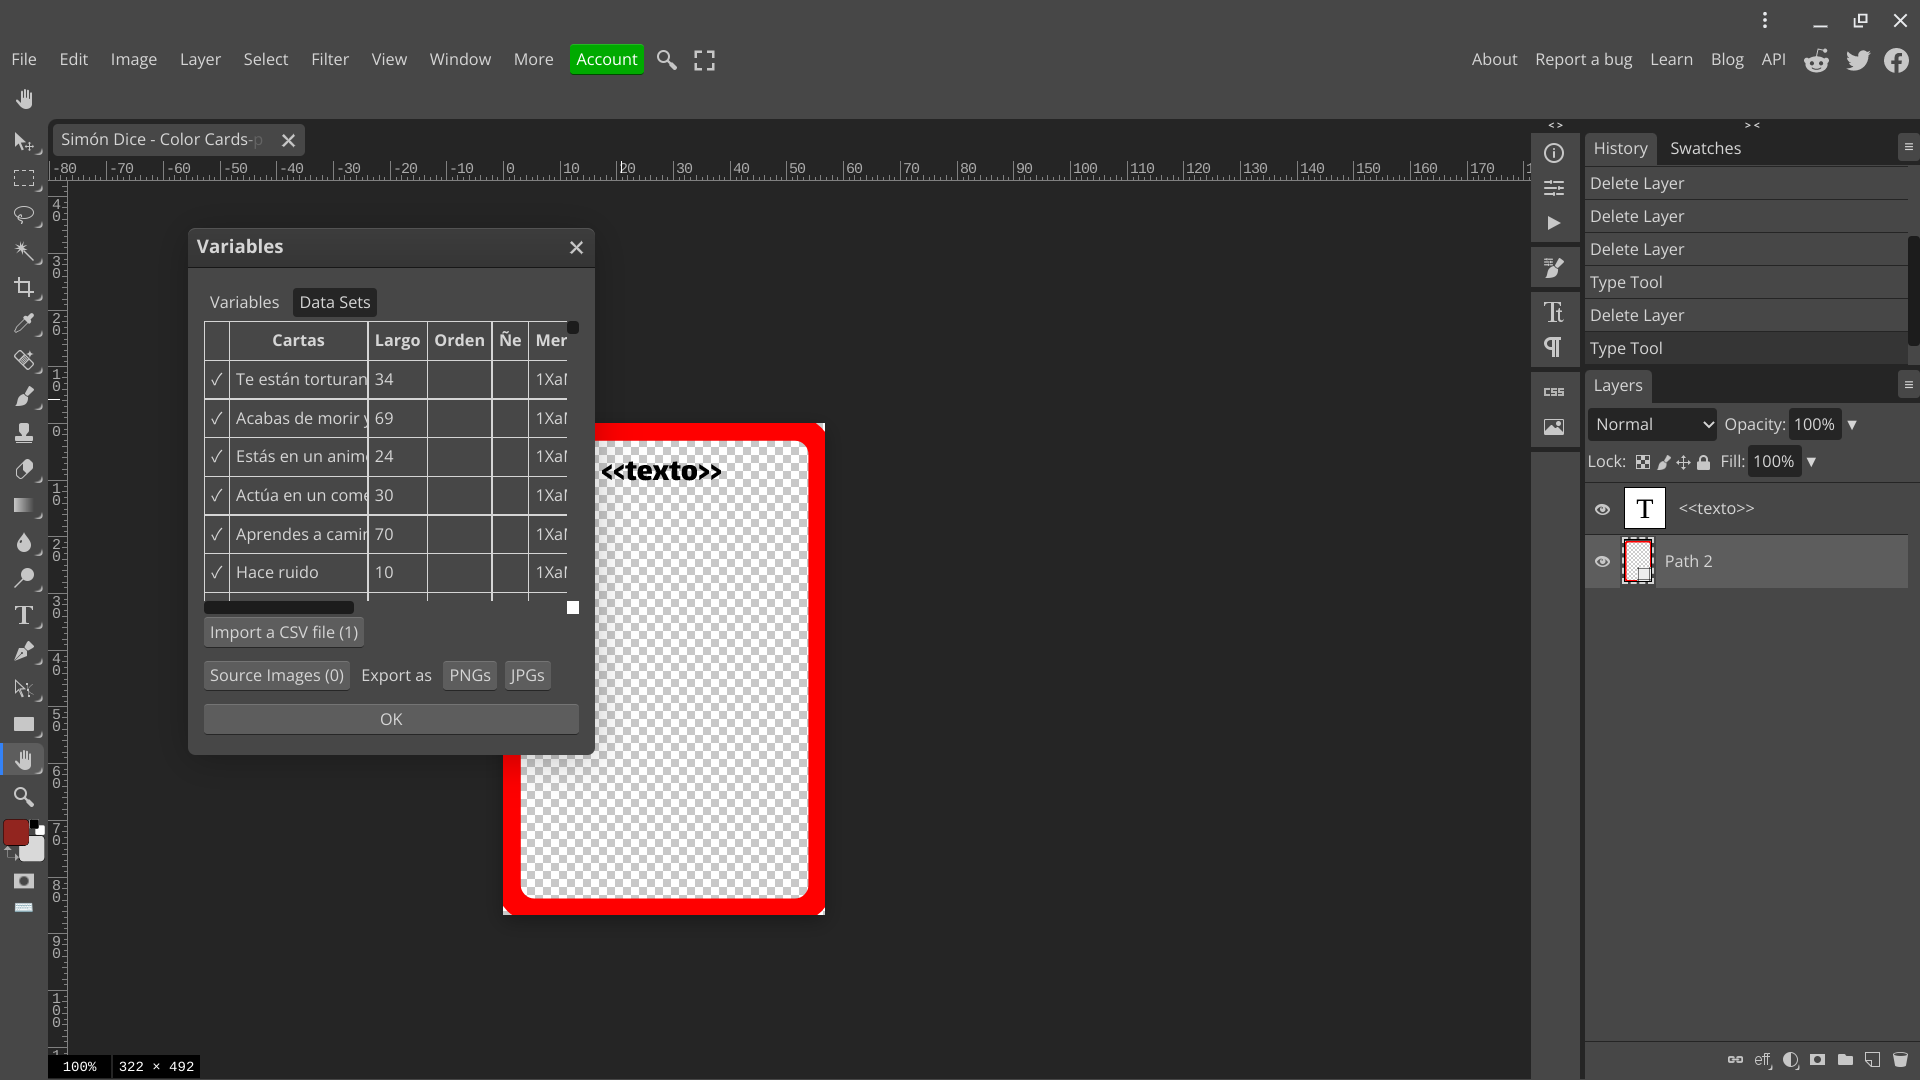This screenshot has height=1080, width=1920.
Task: Select the Gradient tool
Action: point(25,505)
